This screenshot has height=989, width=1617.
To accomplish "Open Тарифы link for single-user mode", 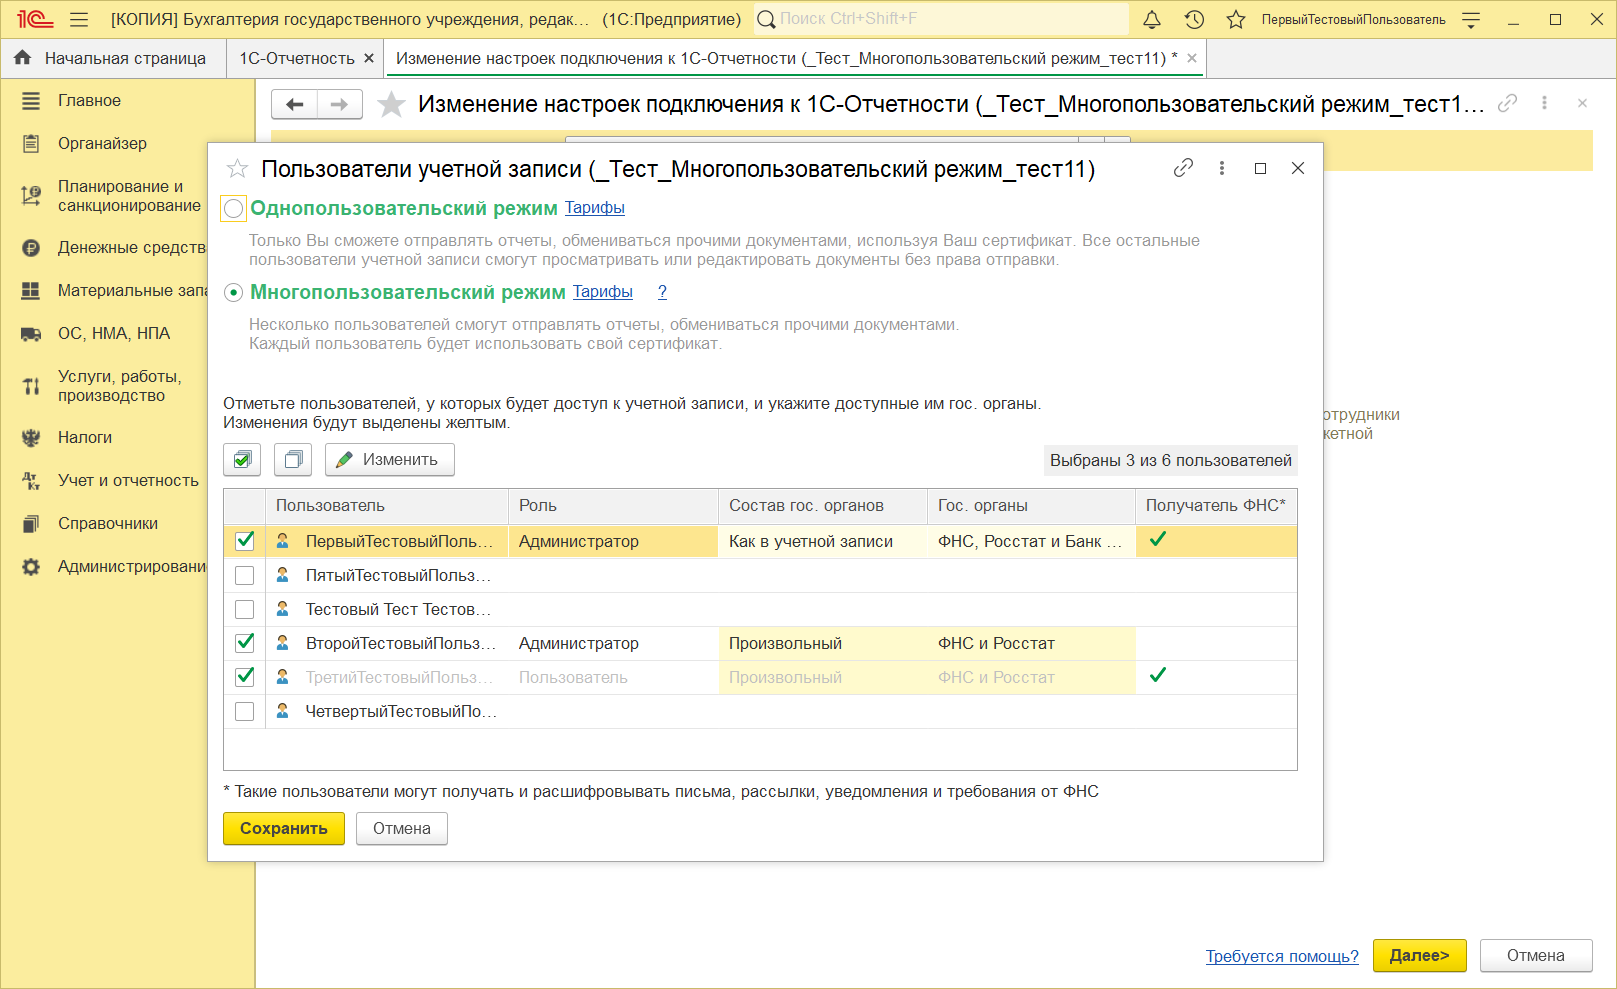I will click(x=594, y=207).
